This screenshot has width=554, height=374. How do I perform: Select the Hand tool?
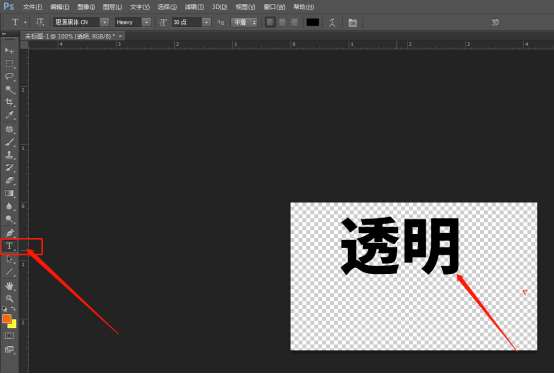pos(10,285)
